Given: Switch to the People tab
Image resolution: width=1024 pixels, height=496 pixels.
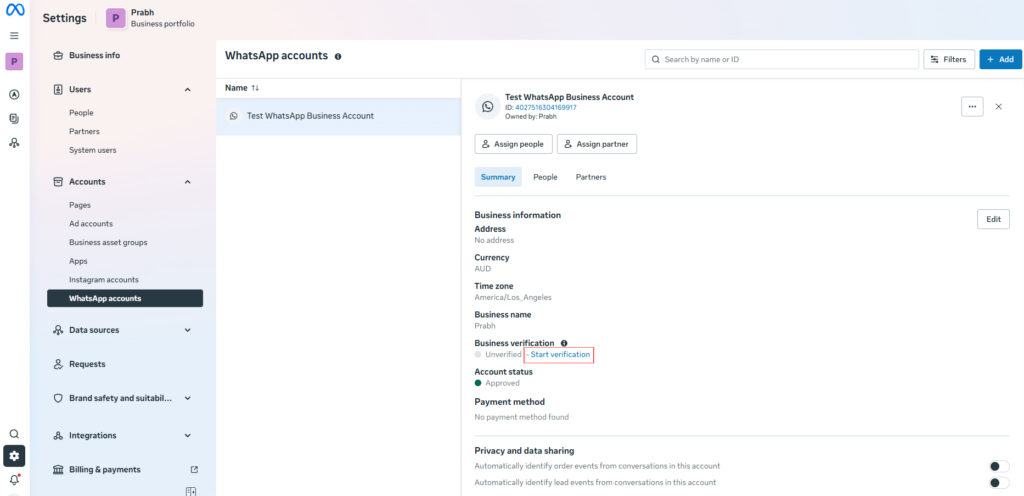Looking at the screenshot, I should [545, 177].
